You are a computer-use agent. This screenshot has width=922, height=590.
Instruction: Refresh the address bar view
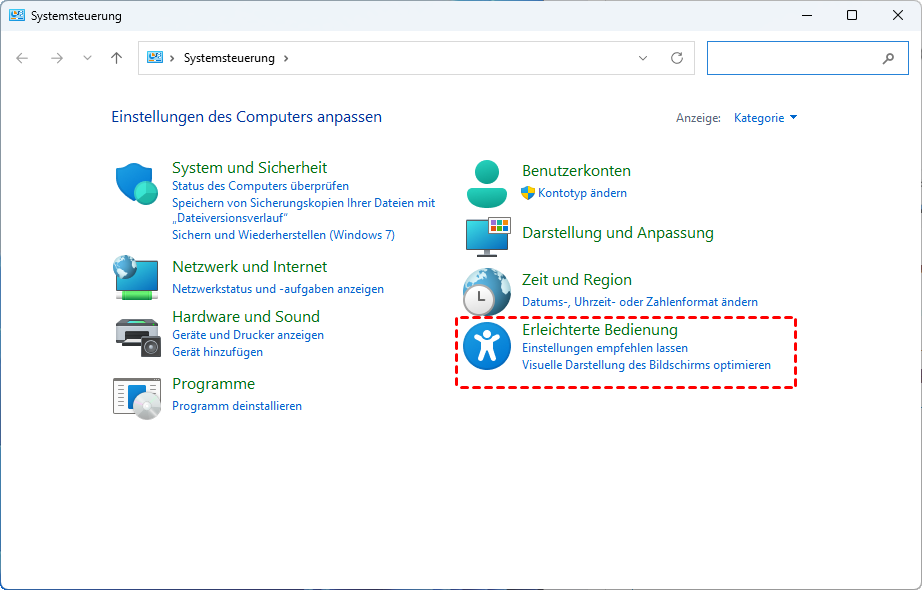click(677, 58)
